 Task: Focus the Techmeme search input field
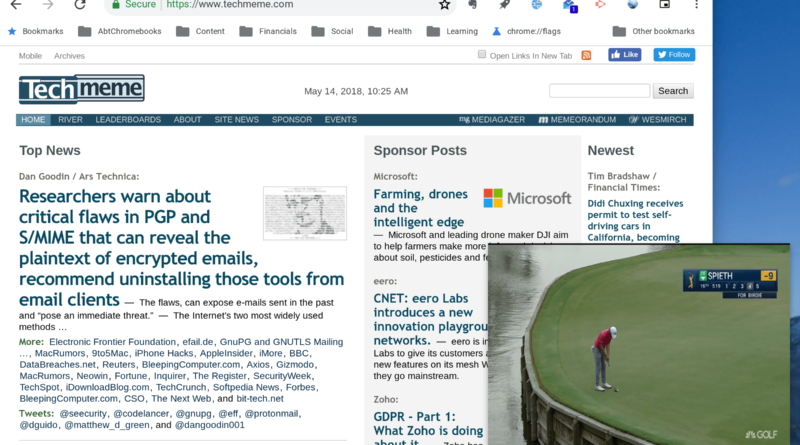599,91
